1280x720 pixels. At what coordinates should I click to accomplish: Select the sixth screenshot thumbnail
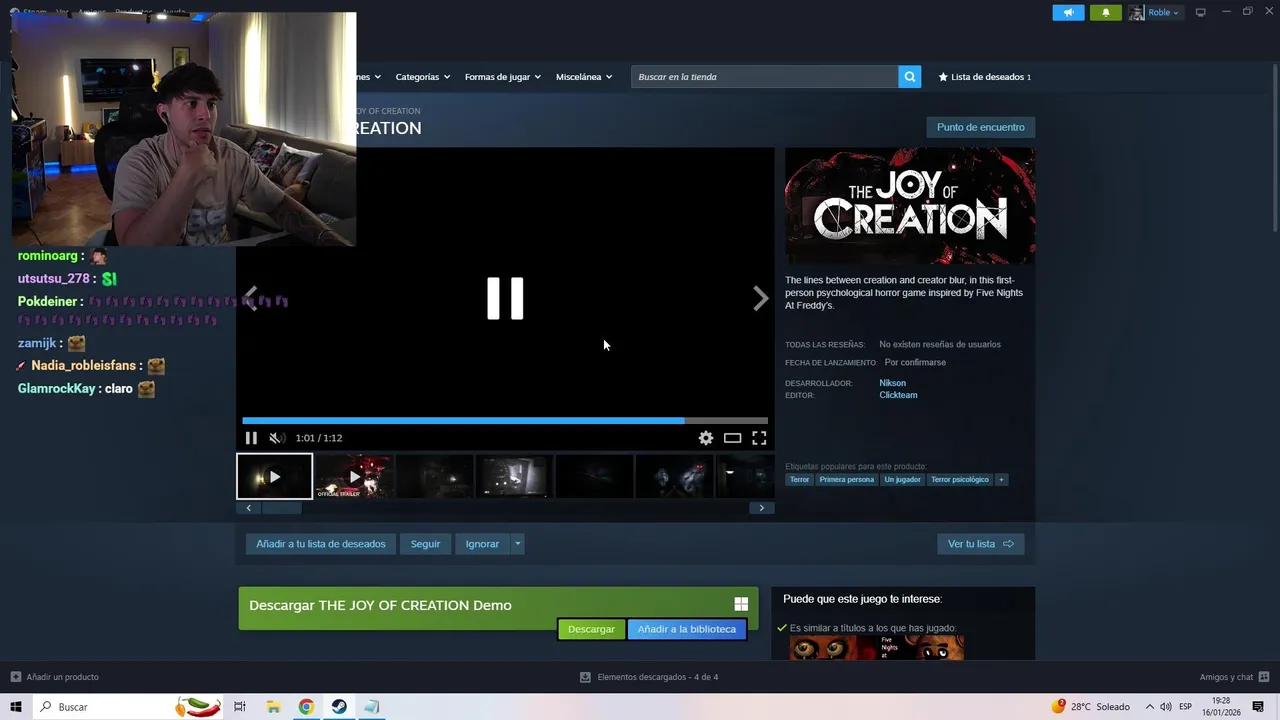click(674, 476)
